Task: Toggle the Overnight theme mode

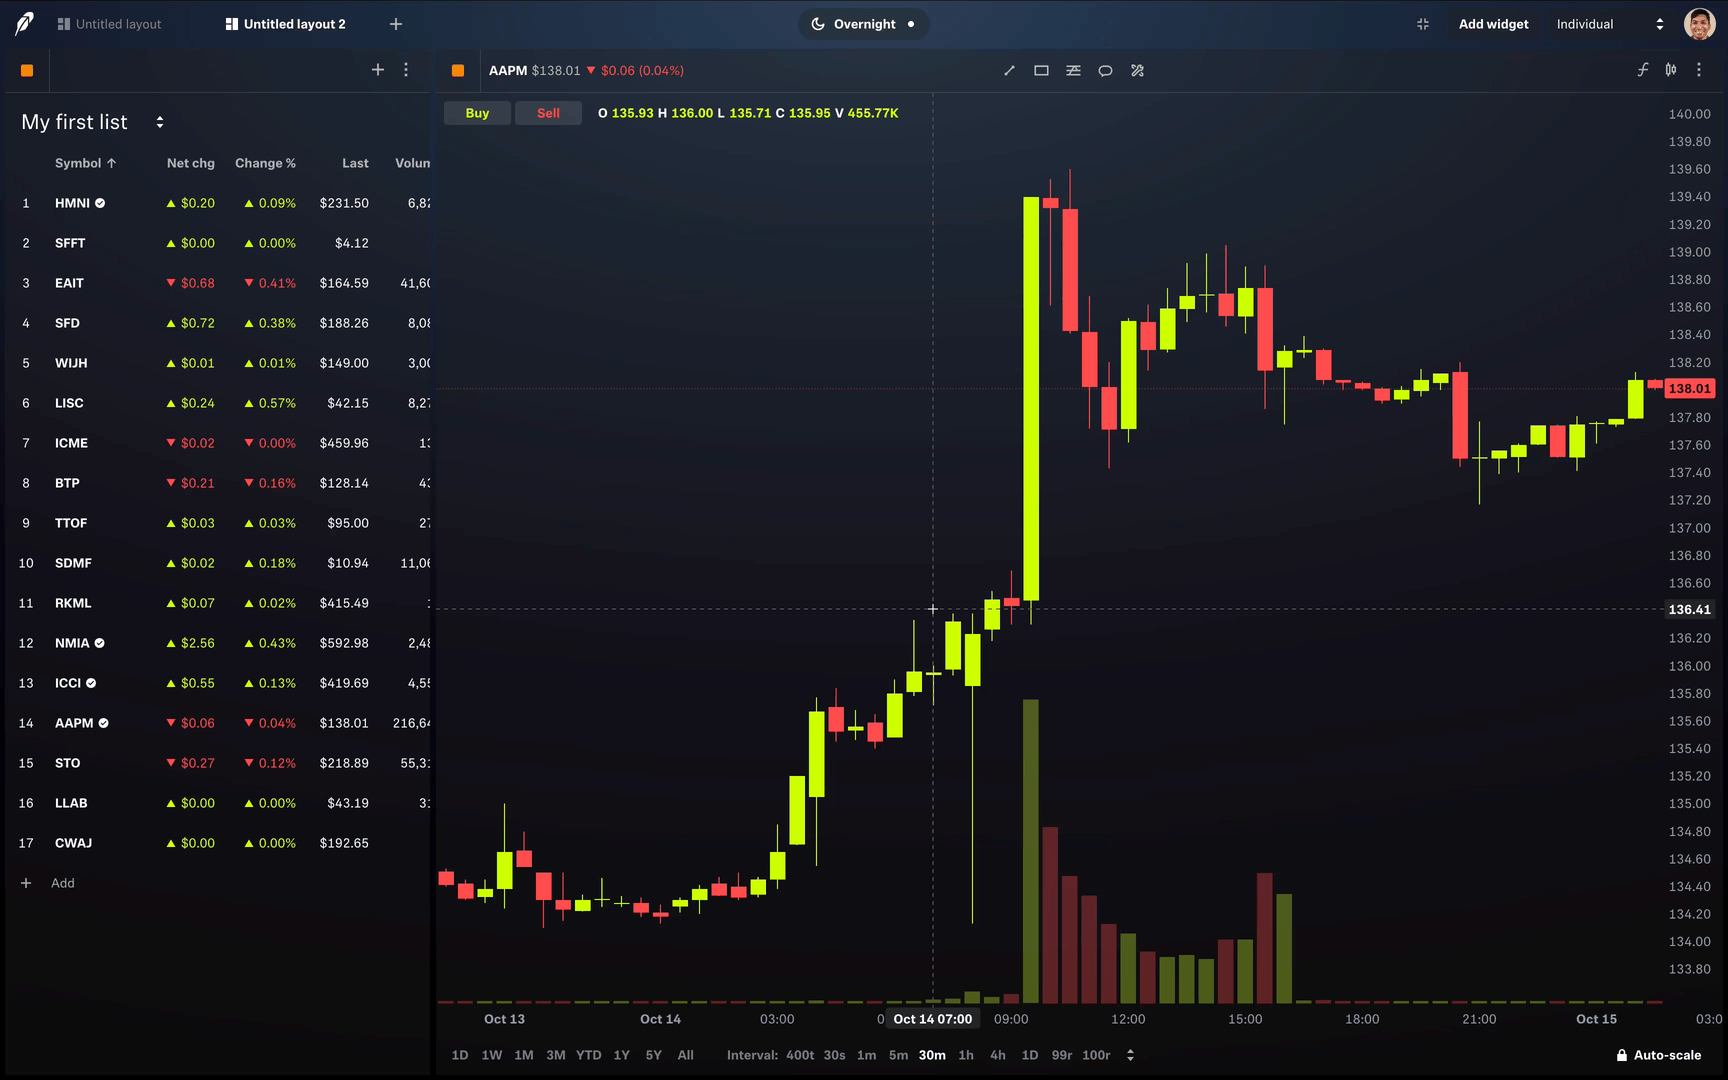Action: (863, 24)
